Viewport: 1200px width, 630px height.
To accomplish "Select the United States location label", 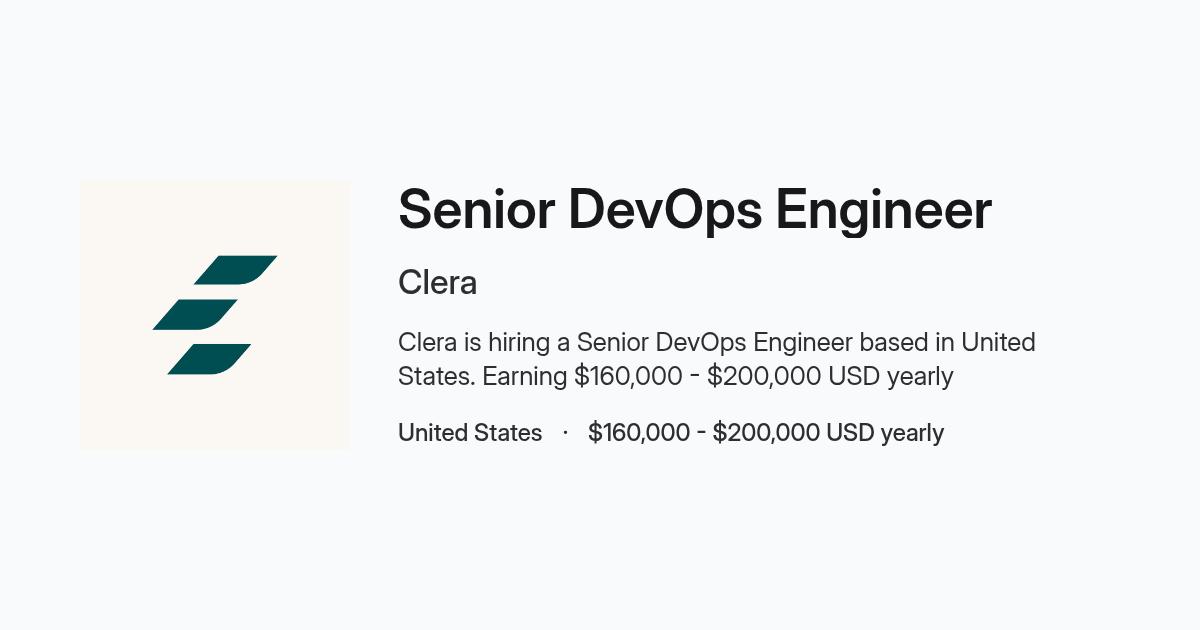I will 470,433.
